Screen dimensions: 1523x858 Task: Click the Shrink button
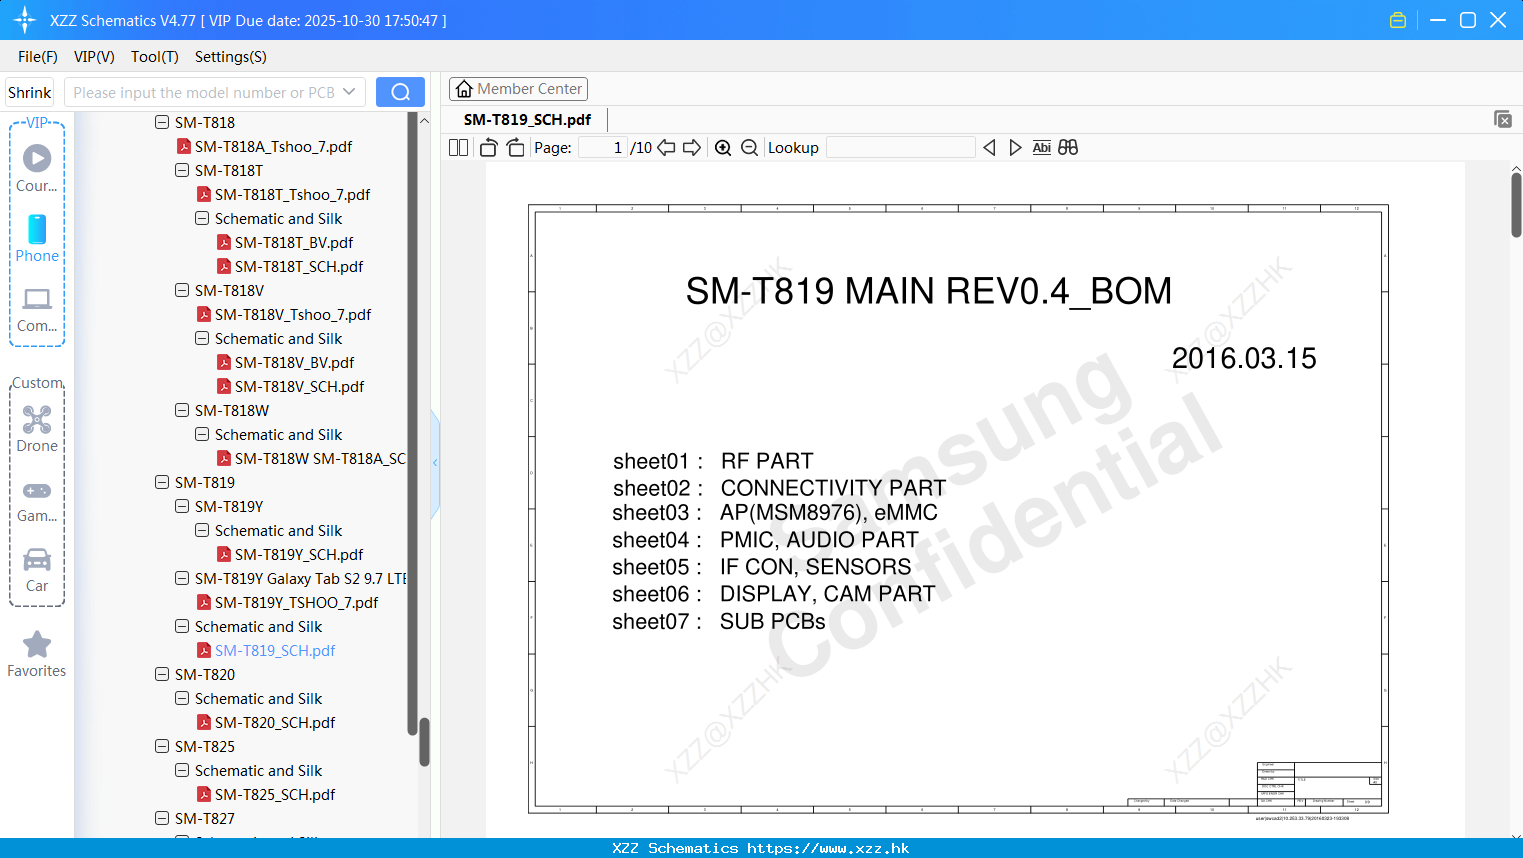pos(29,92)
